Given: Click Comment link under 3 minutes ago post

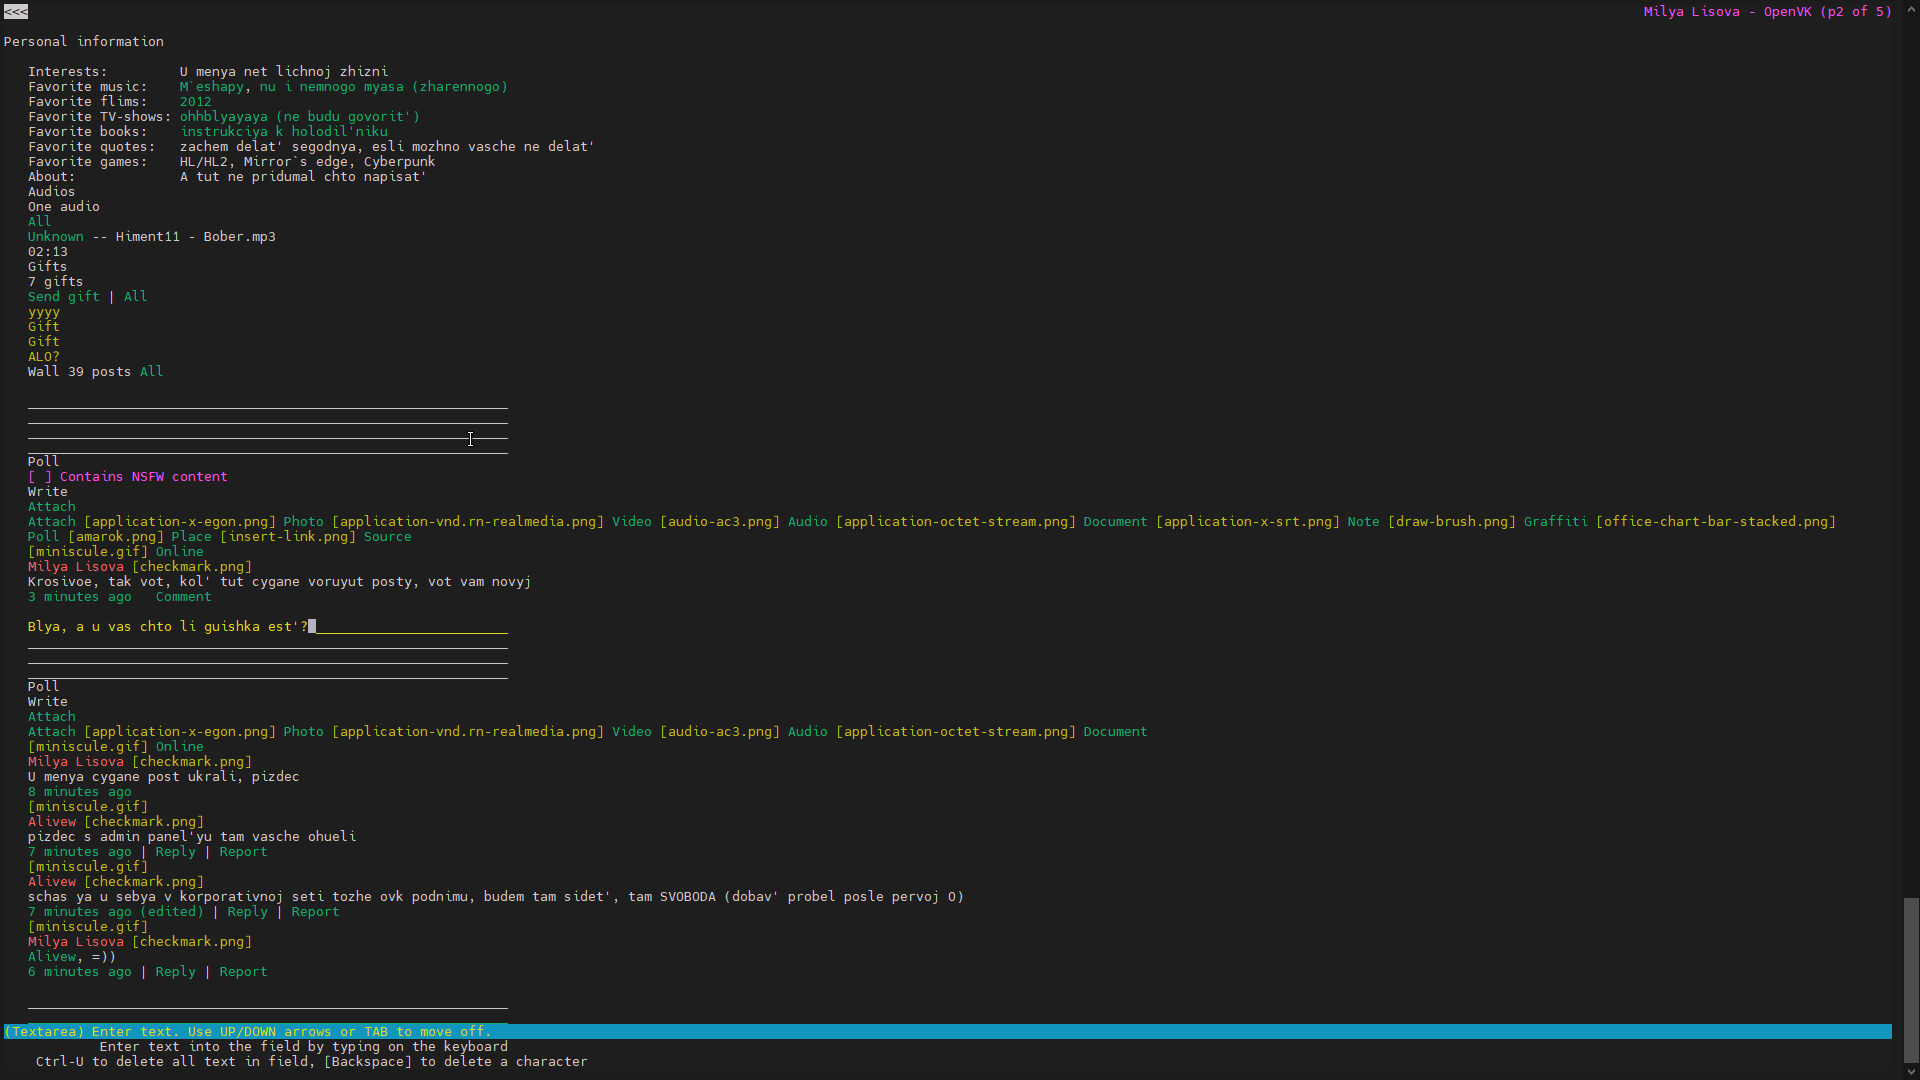Looking at the screenshot, I should click(x=183, y=597).
